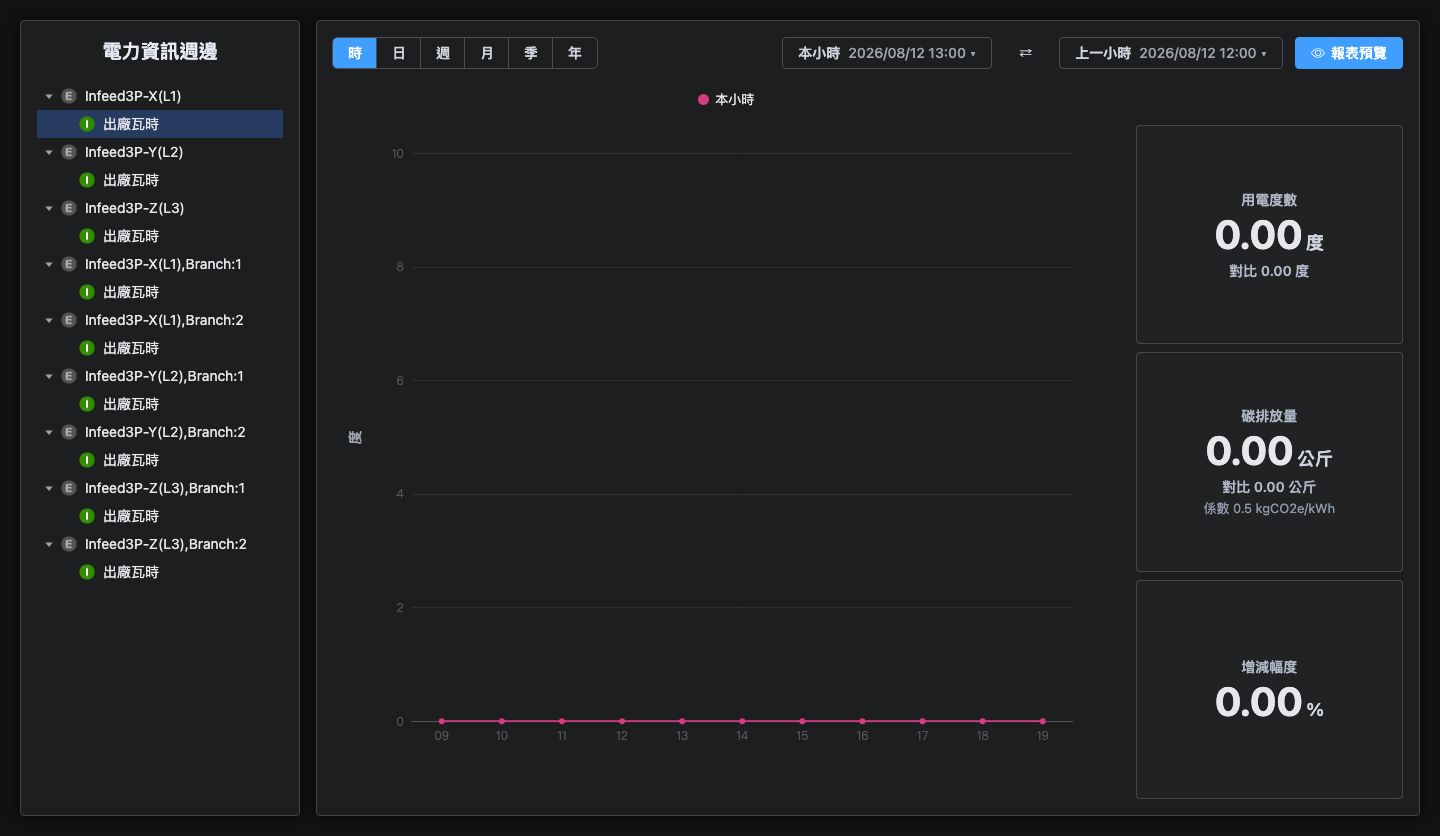Open the 上一小時 2026/08/12 12:00 dropdown
Screen dimensions: 1440x836
click(x=1171, y=53)
